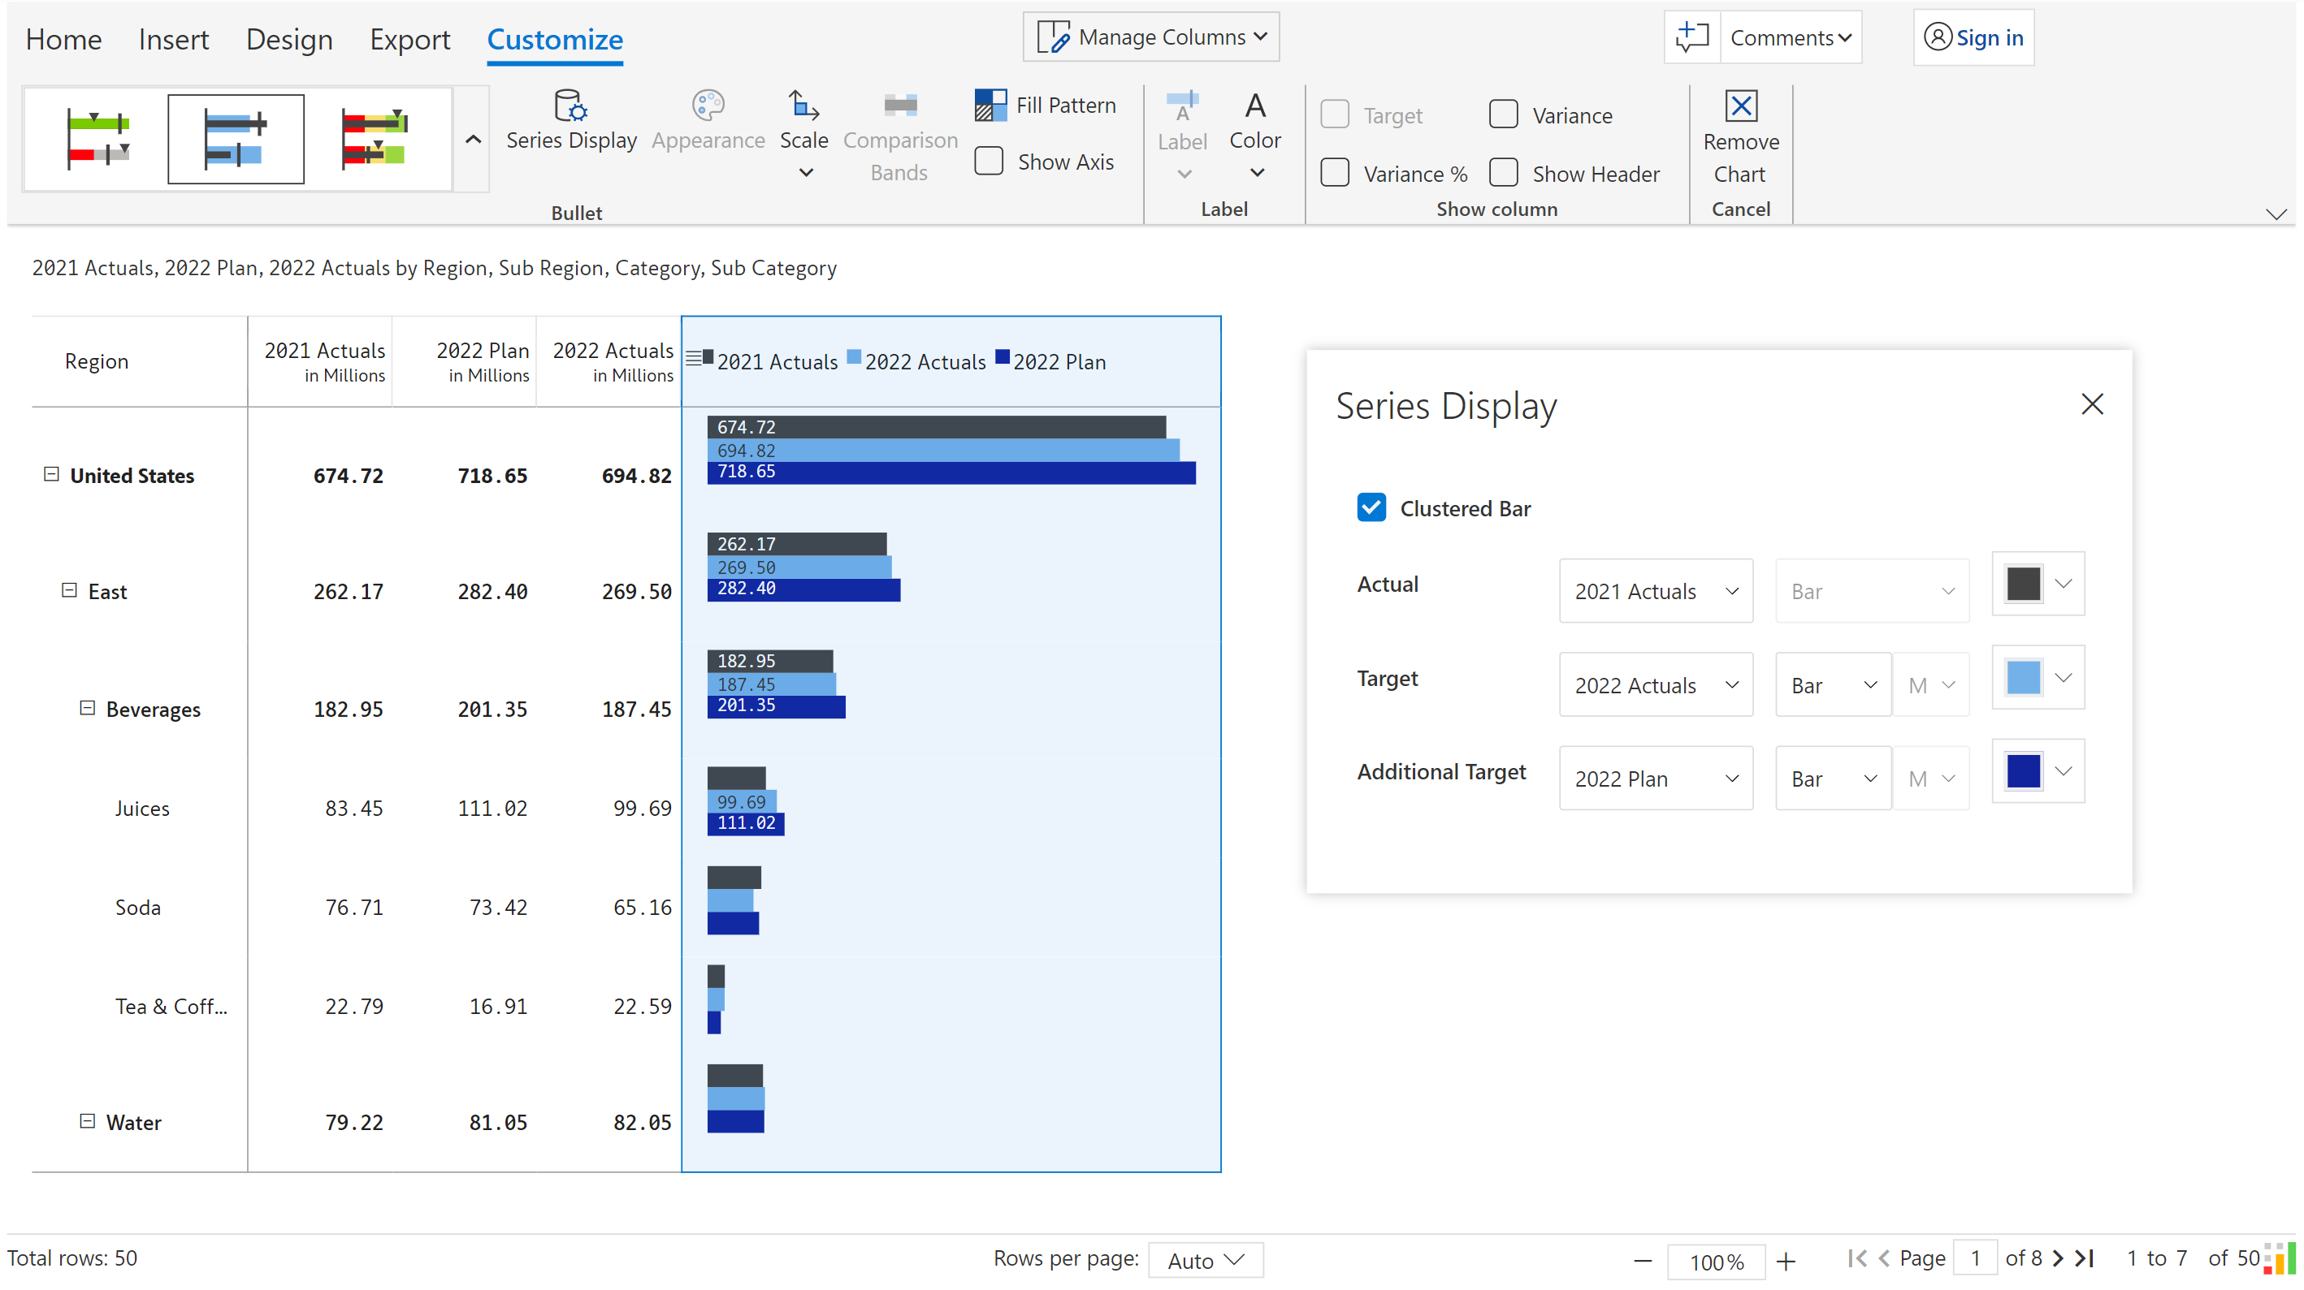
Task: Open the Export tab
Action: click(x=409, y=39)
